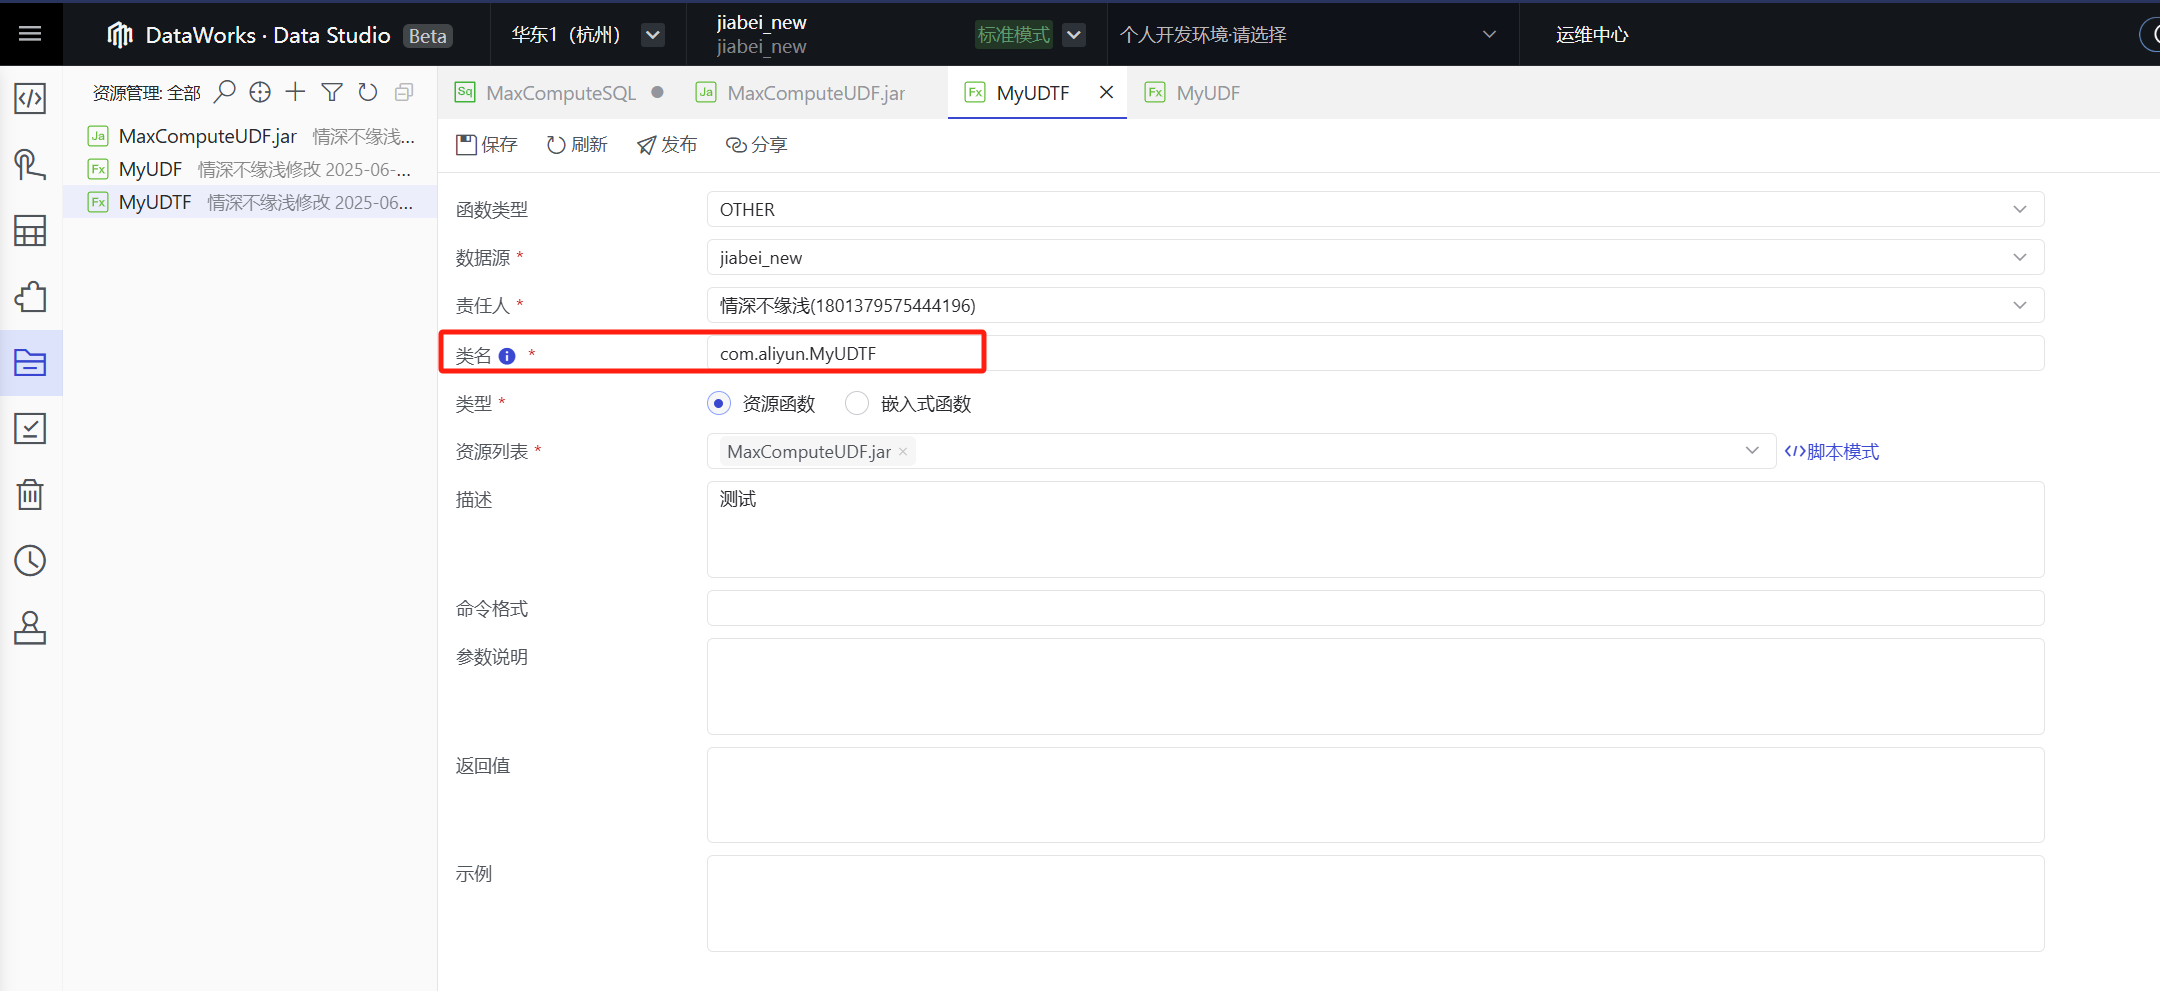Click the 资源管理: 全部 panel title

(147, 93)
